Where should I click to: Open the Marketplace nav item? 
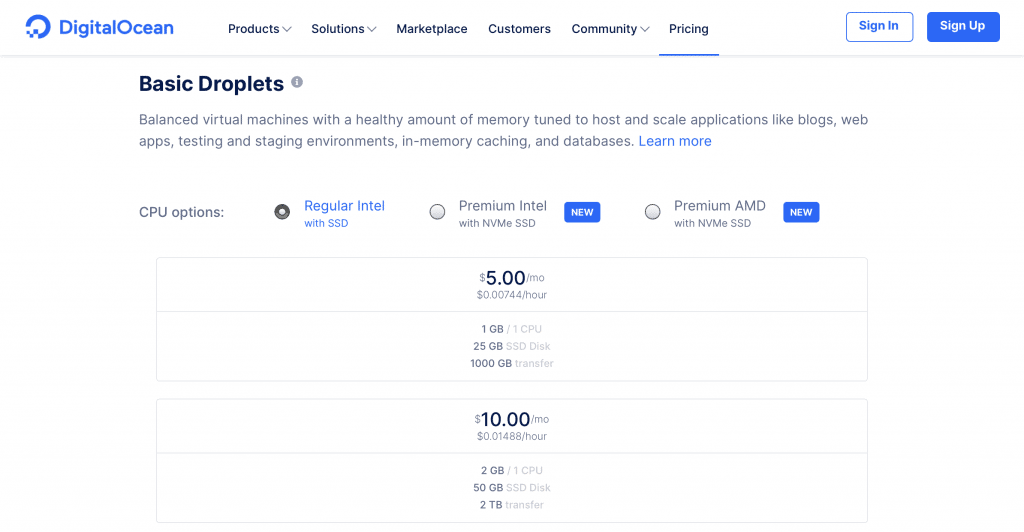point(432,29)
